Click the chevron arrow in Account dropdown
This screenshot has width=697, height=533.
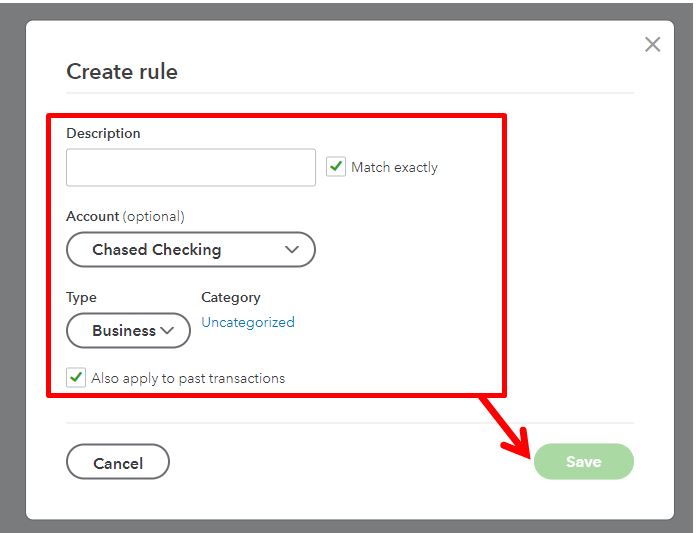tap(292, 249)
